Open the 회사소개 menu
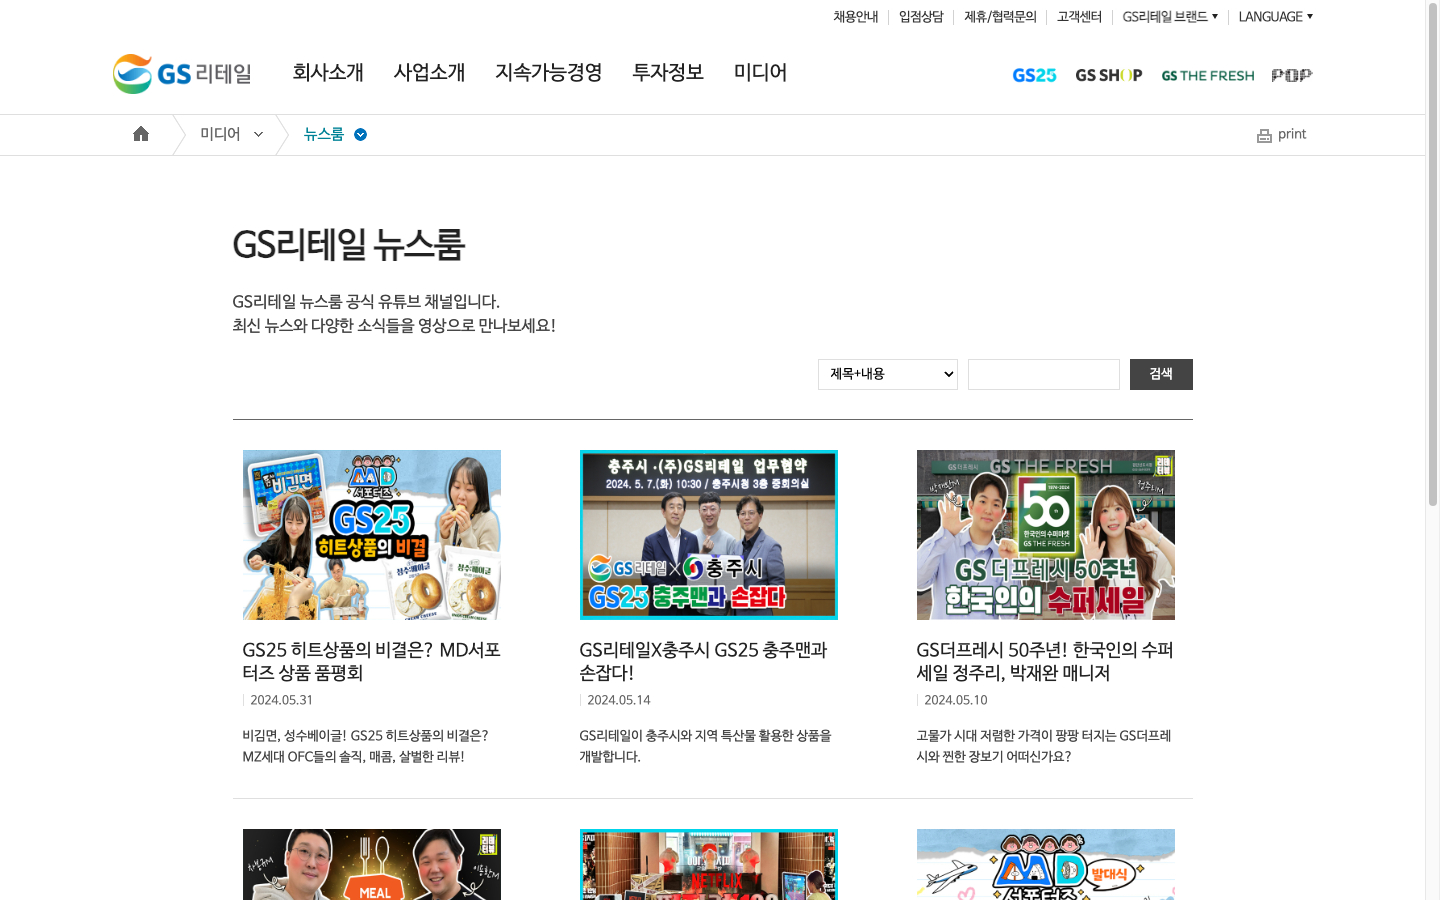Screen dimensions: 1440x900 328,72
